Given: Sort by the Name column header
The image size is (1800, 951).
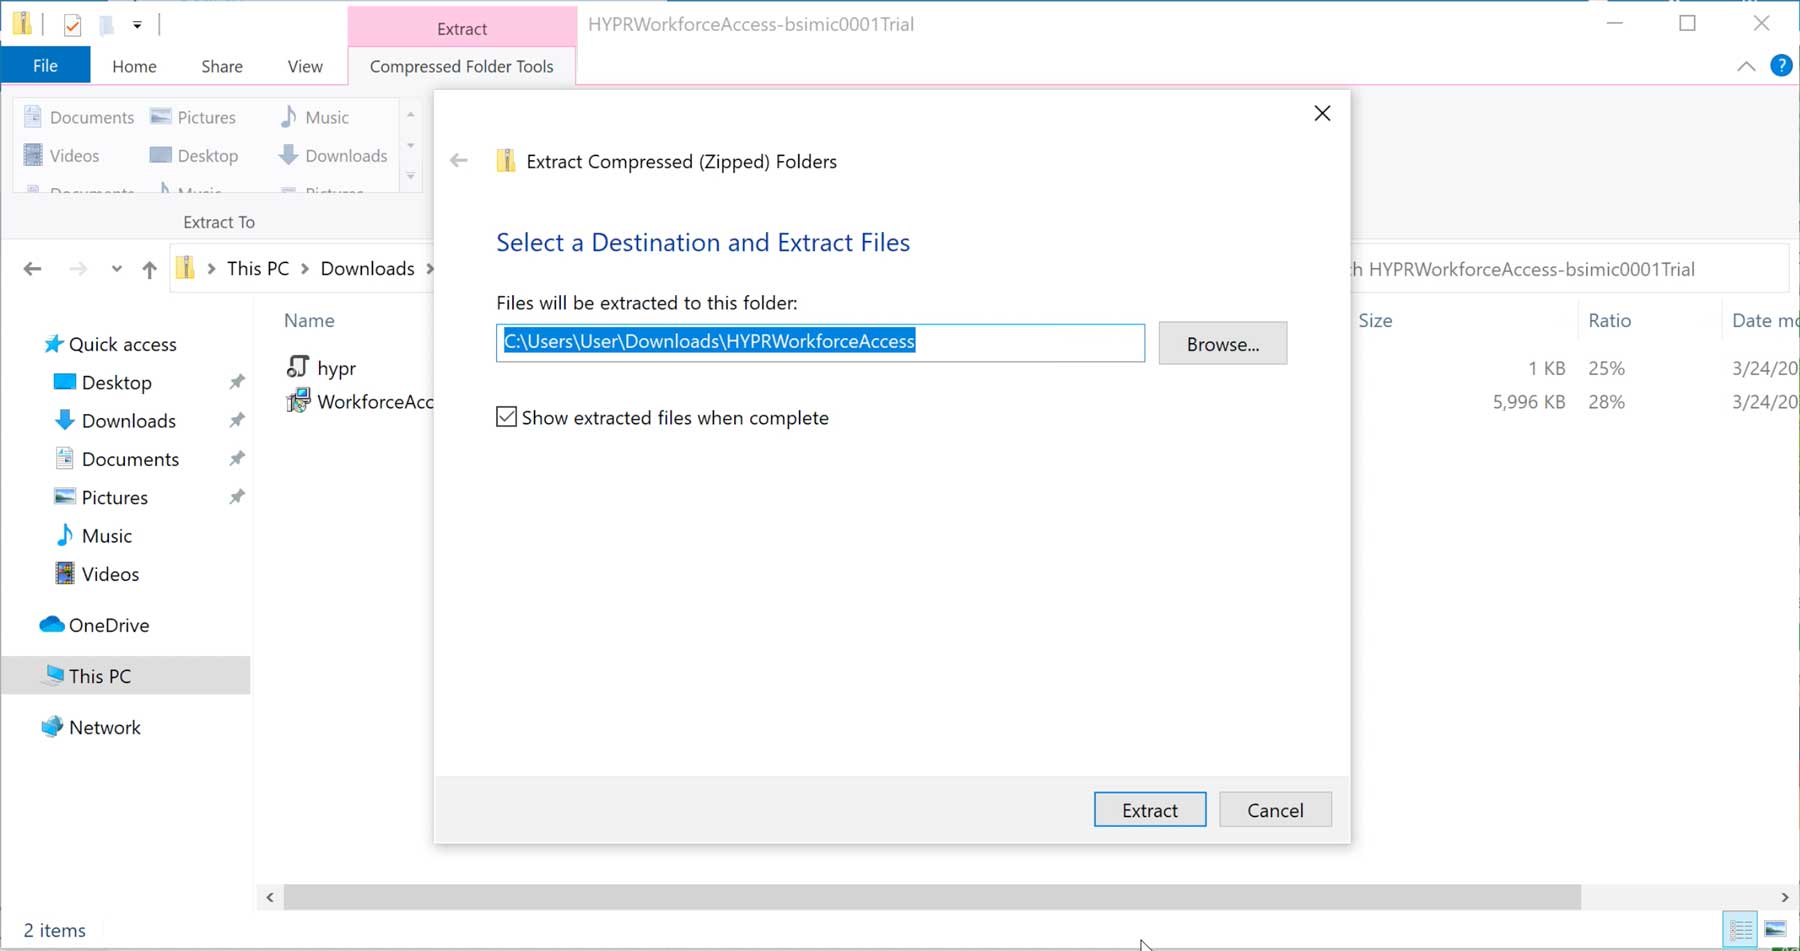Looking at the screenshot, I should pos(309,320).
